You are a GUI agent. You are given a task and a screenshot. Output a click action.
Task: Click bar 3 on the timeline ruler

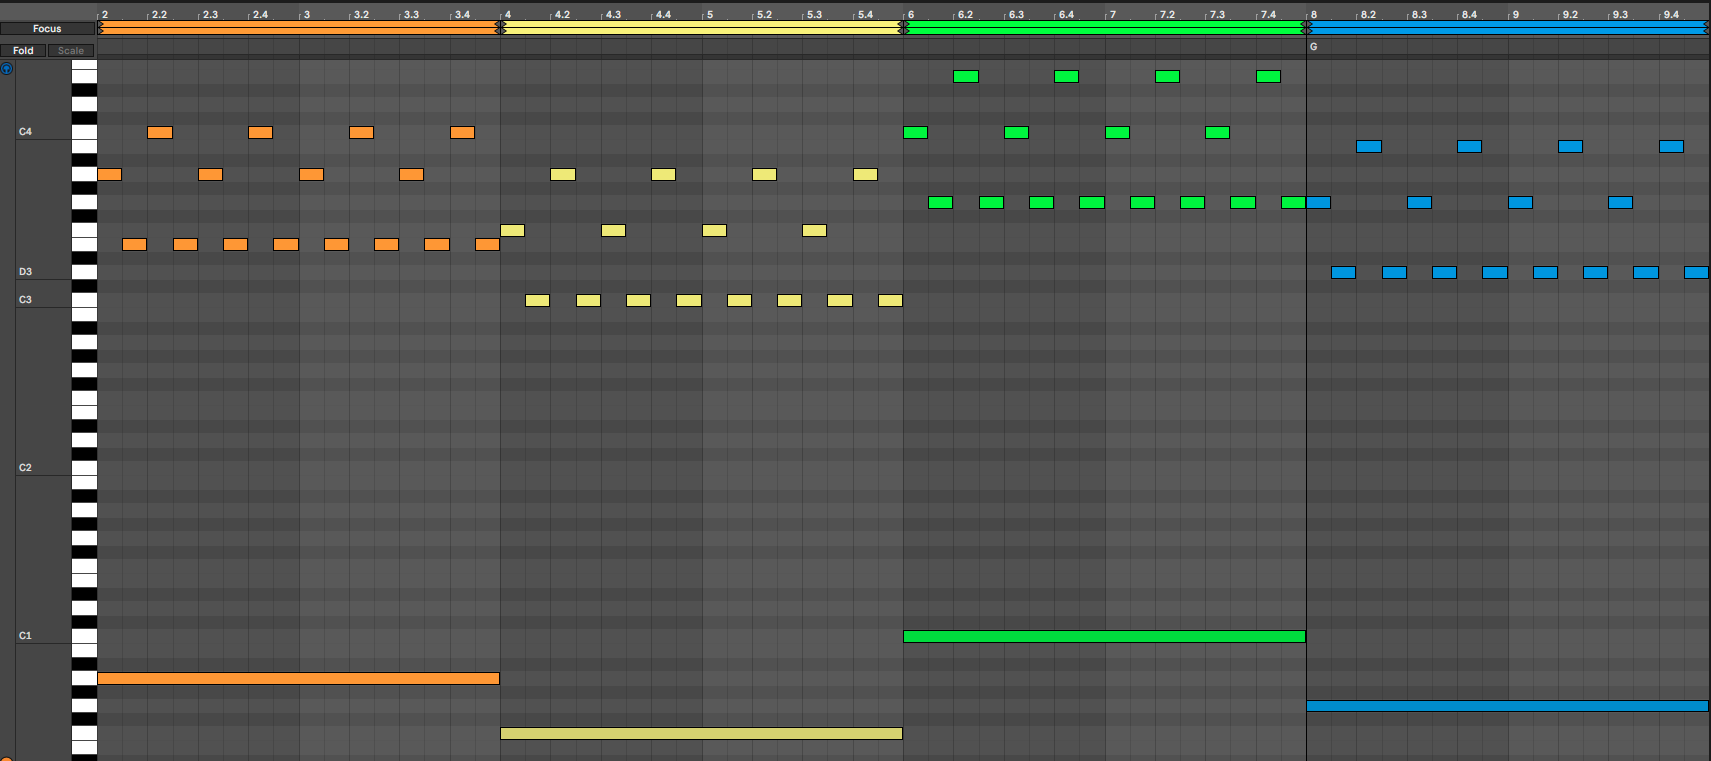point(306,15)
